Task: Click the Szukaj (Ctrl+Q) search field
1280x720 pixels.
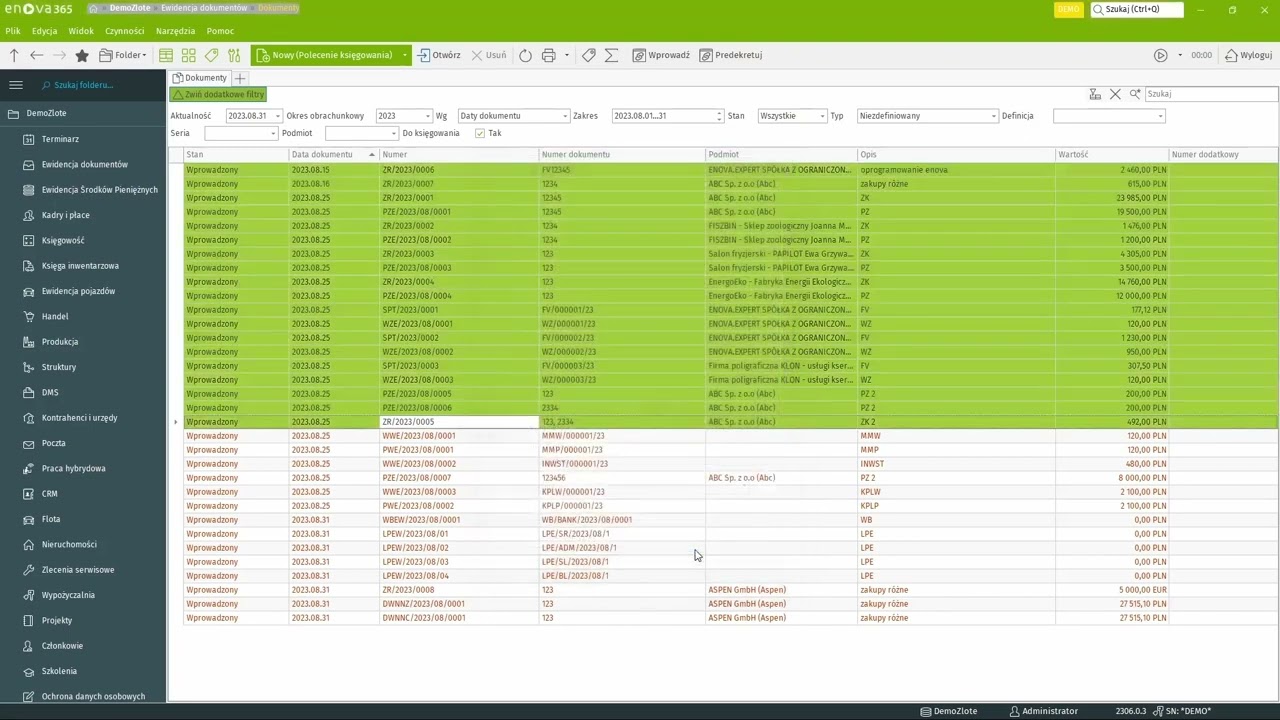Action: point(1137,9)
